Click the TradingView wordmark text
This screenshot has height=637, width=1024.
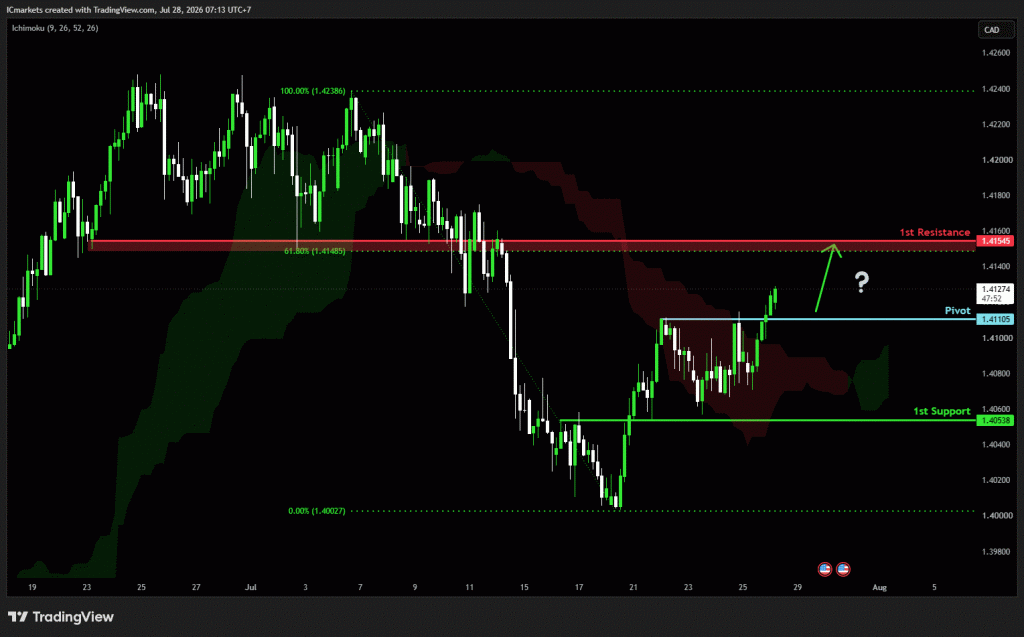click(x=73, y=617)
